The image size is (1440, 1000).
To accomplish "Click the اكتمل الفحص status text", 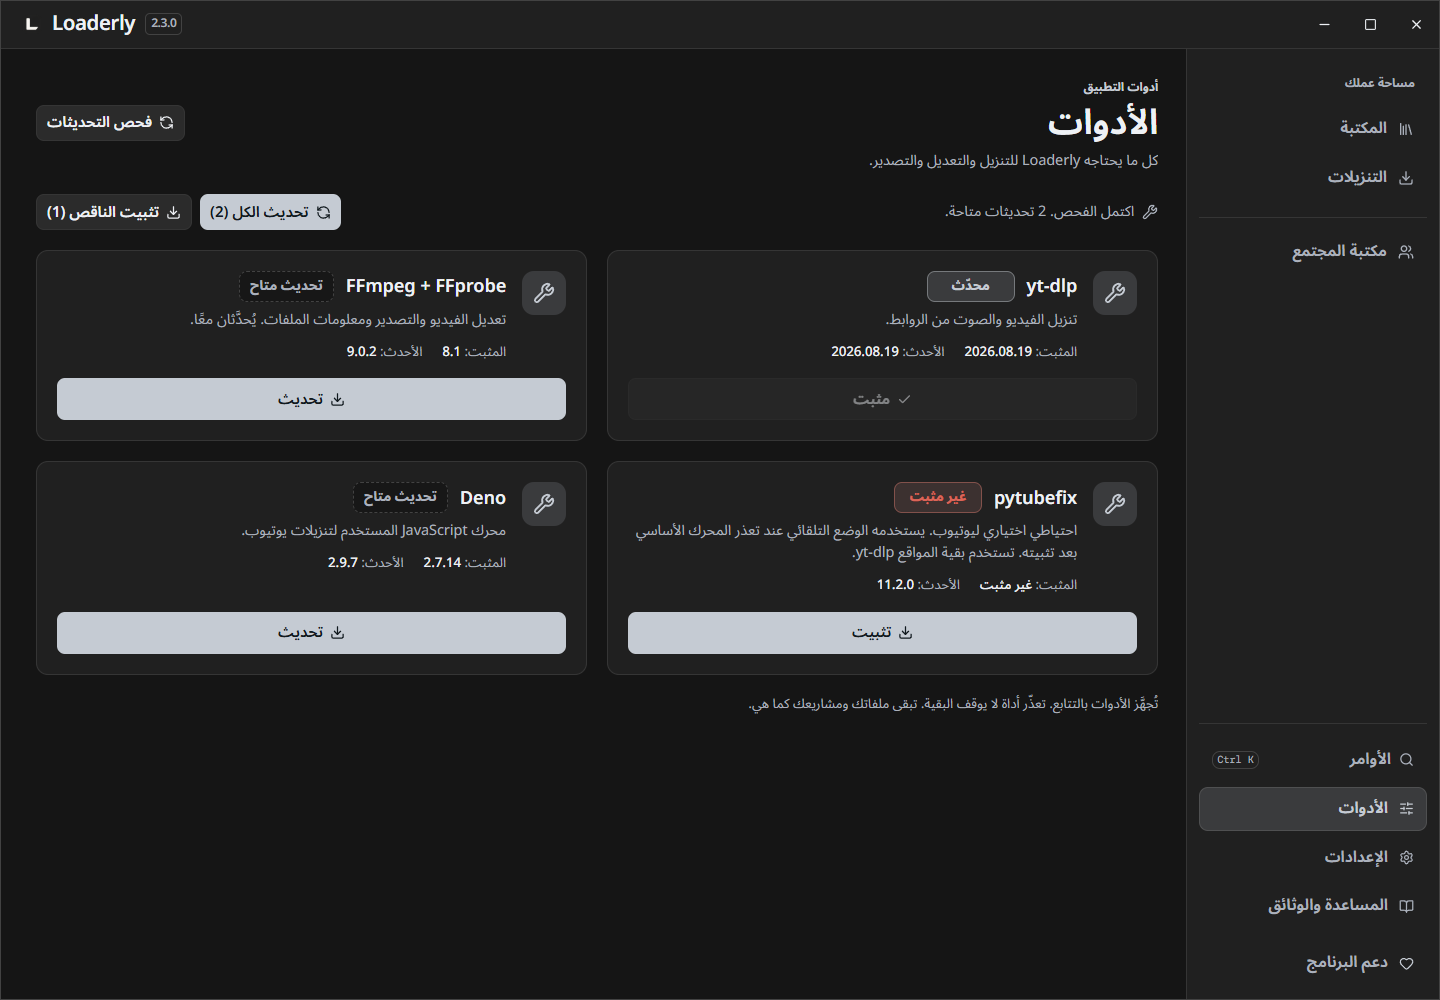I will (x=1040, y=212).
